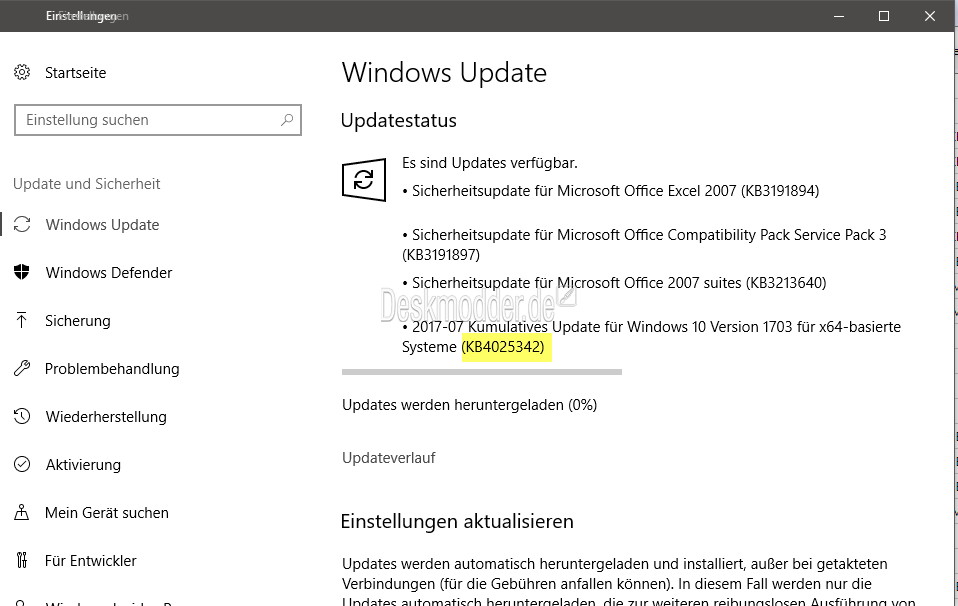Screen dimensions: 958x606
Task: Select the Für Entwickler tools icon
Action: click(x=22, y=560)
